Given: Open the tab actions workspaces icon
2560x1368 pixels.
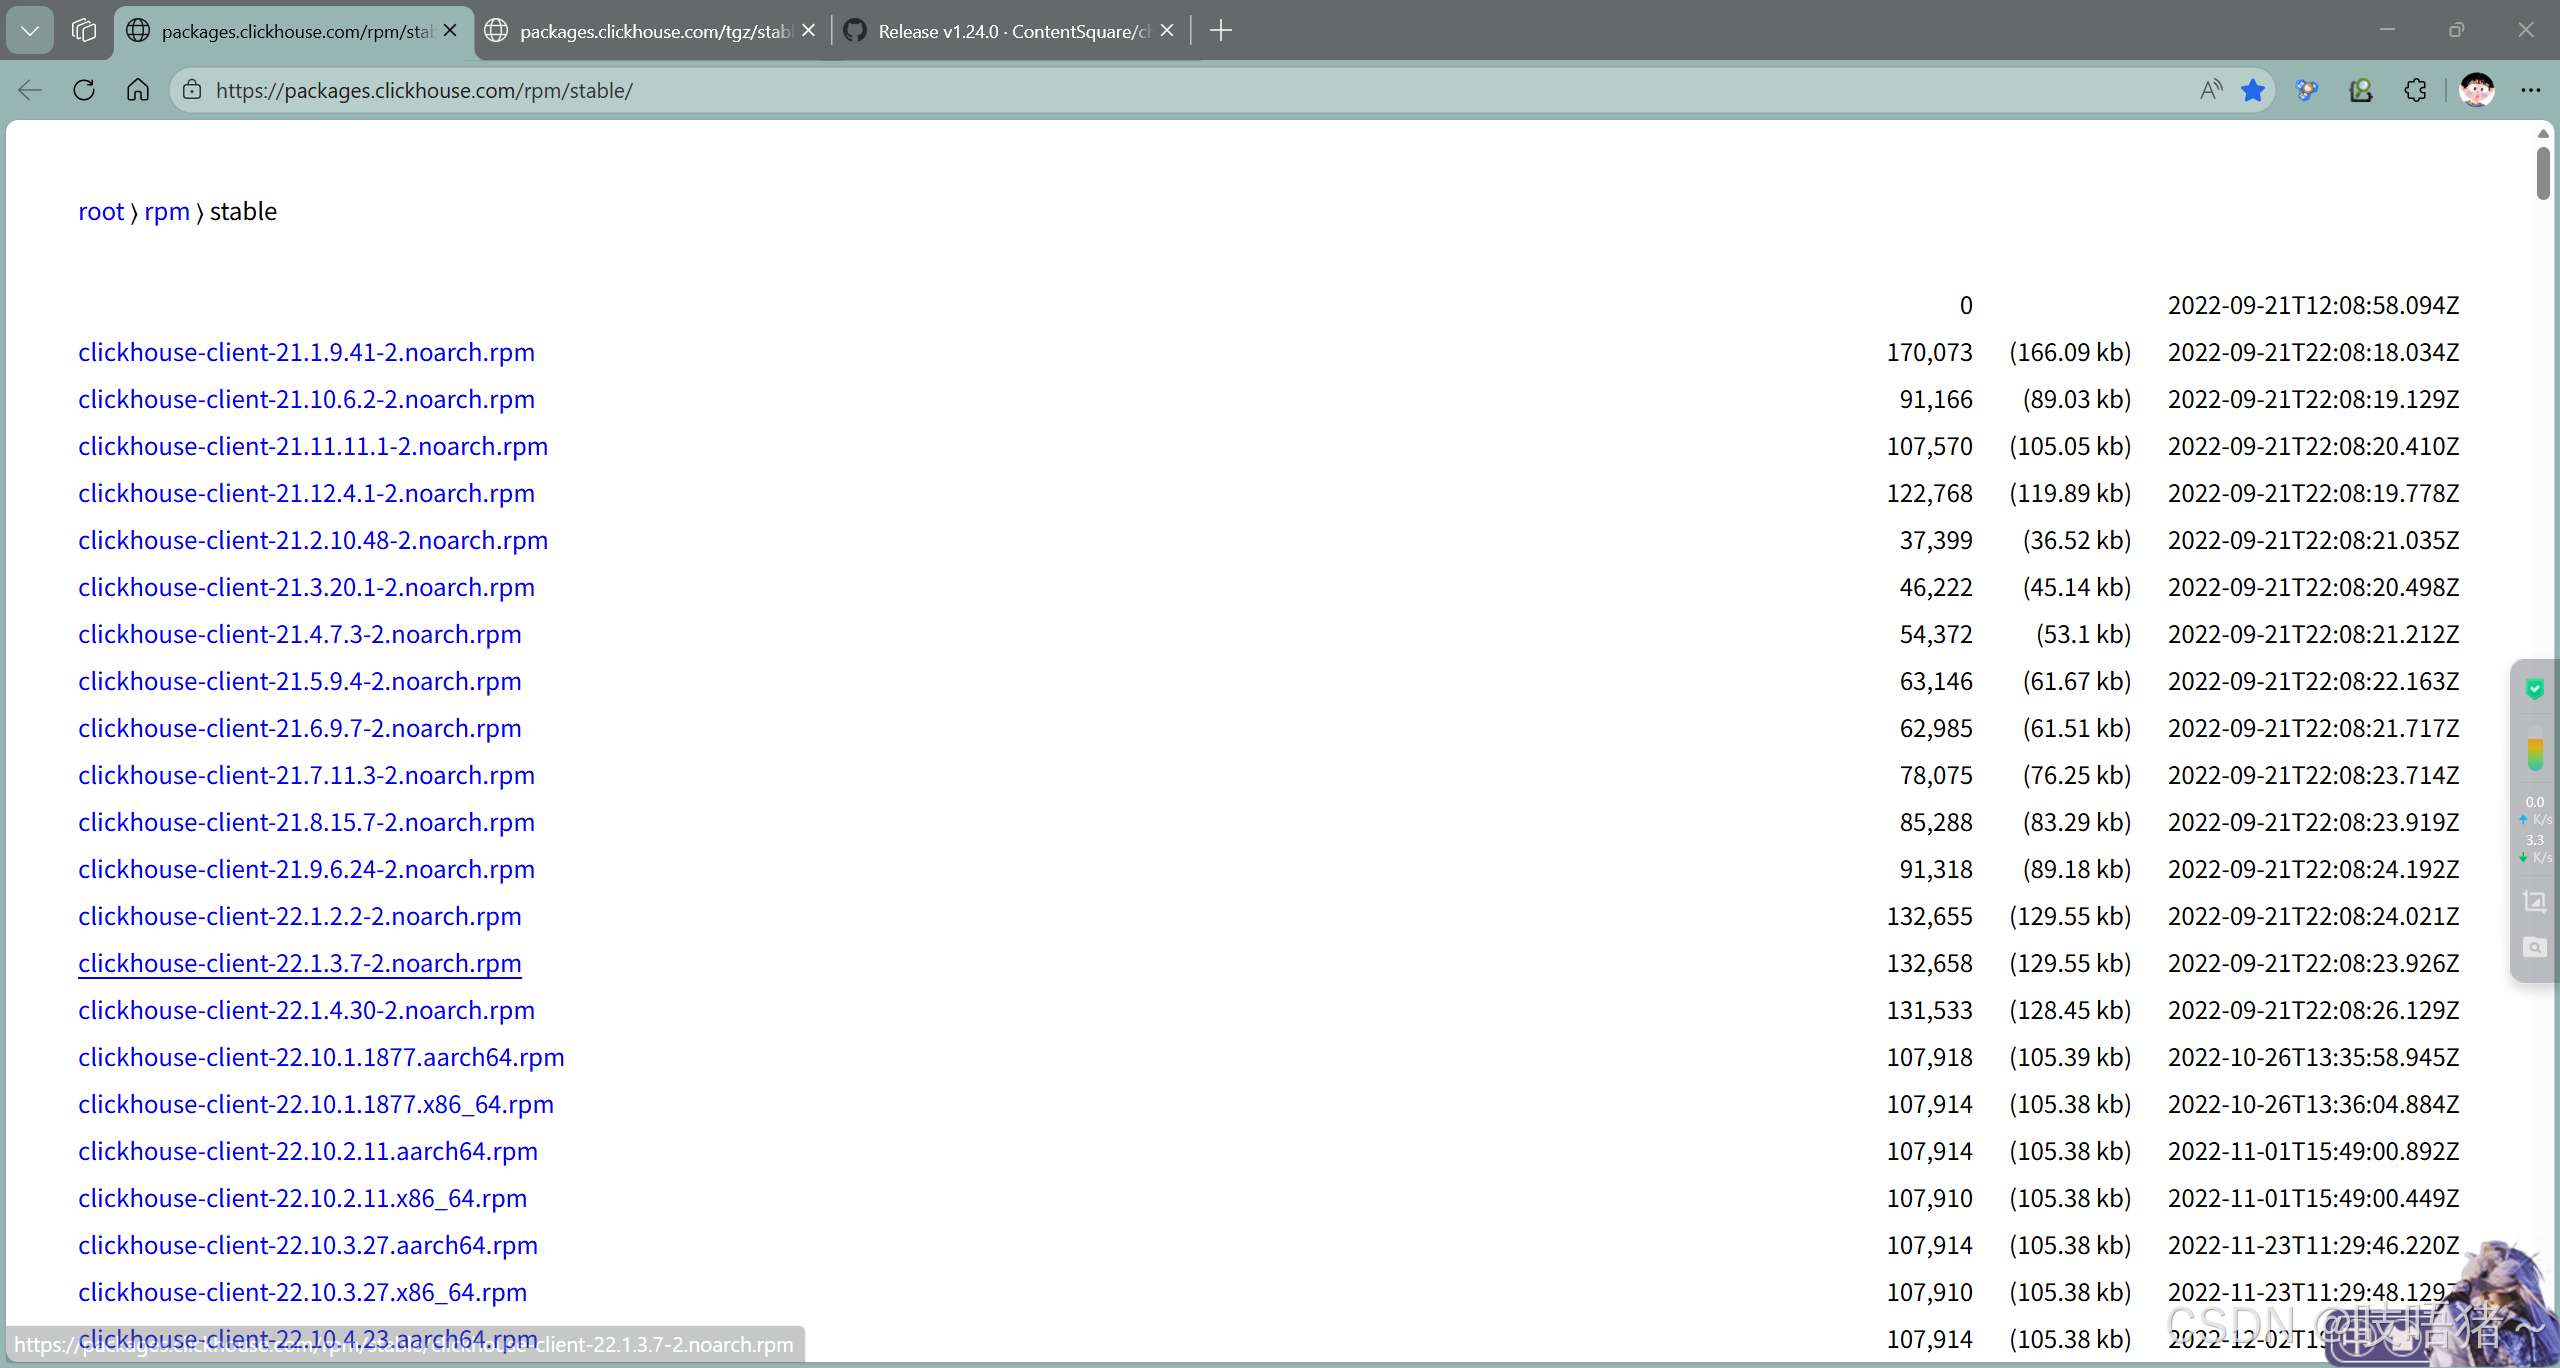Looking at the screenshot, I should point(84,30).
